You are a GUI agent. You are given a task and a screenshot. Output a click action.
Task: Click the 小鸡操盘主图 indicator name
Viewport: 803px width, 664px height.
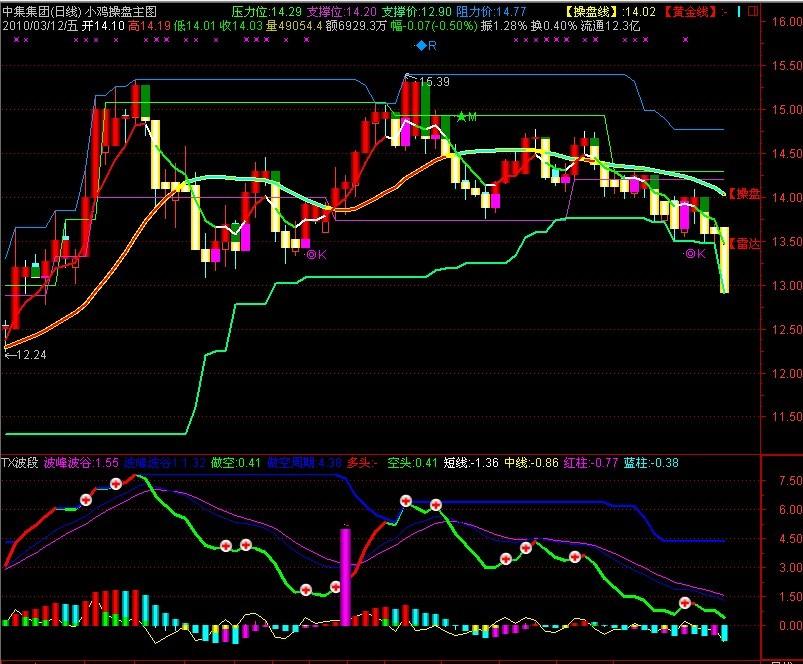click(121, 11)
